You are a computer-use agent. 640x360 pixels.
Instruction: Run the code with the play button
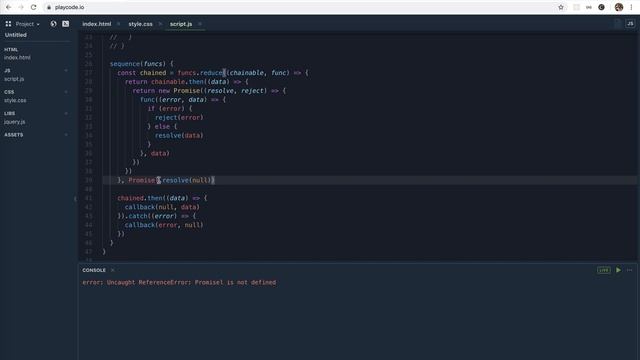(618, 270)
